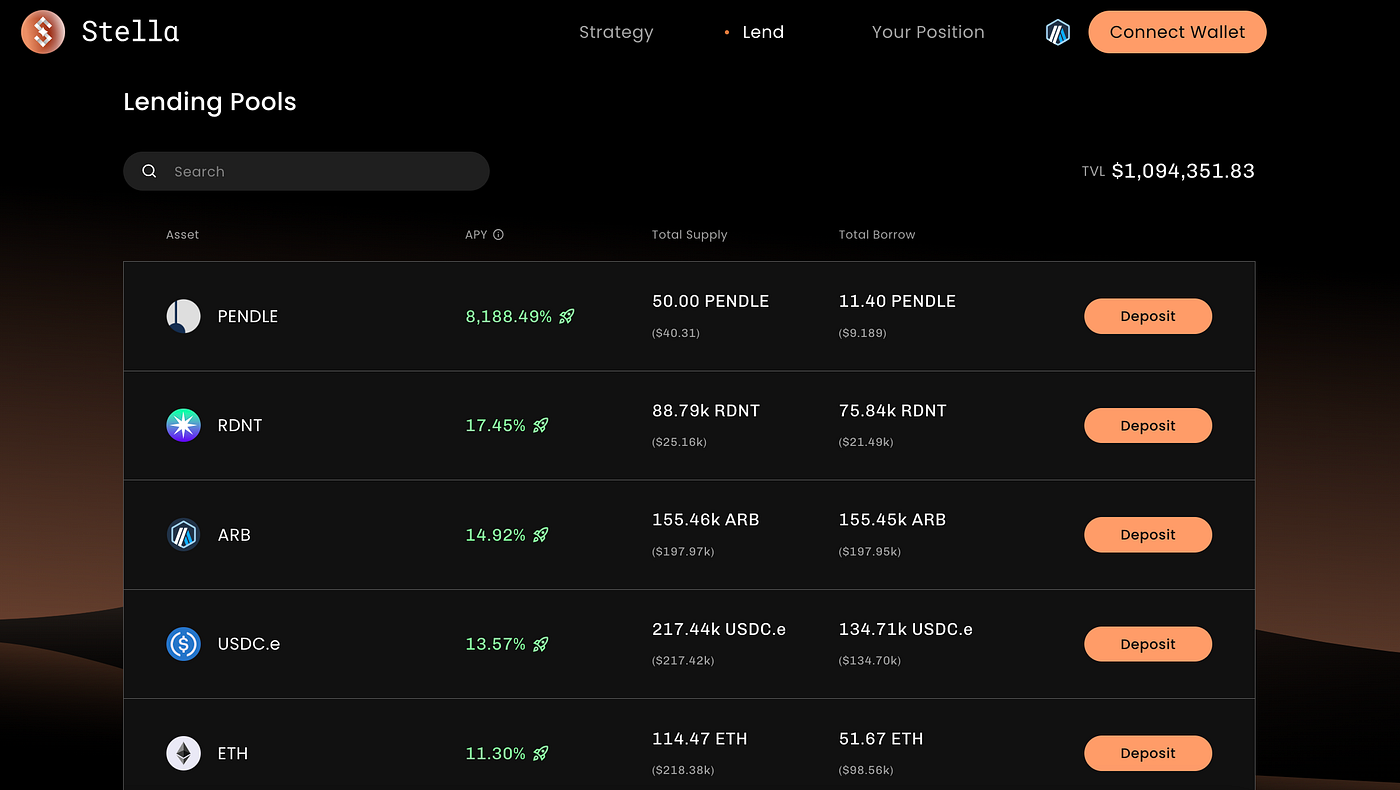The height and width of the screenshot is (790, 1400).
Task: Click the 17.45% APY value
Action: (x=496, y=425)
